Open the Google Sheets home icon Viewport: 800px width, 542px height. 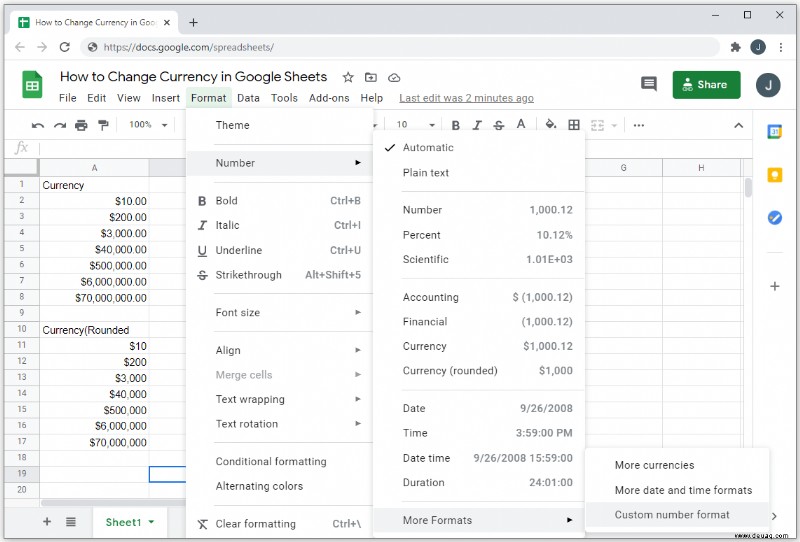pos(32,84)
